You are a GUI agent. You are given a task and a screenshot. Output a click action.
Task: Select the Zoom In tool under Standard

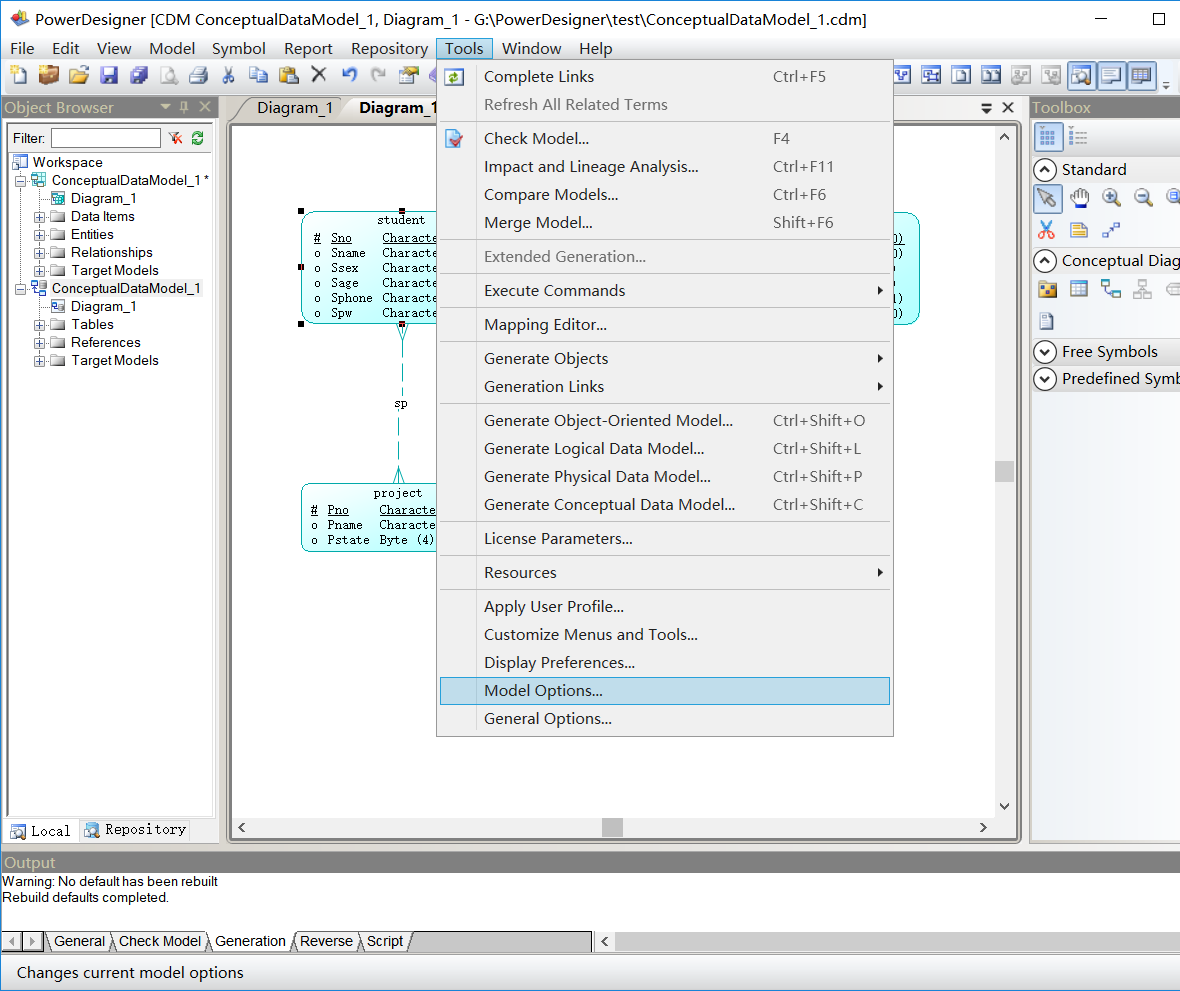pos(1110,197)
